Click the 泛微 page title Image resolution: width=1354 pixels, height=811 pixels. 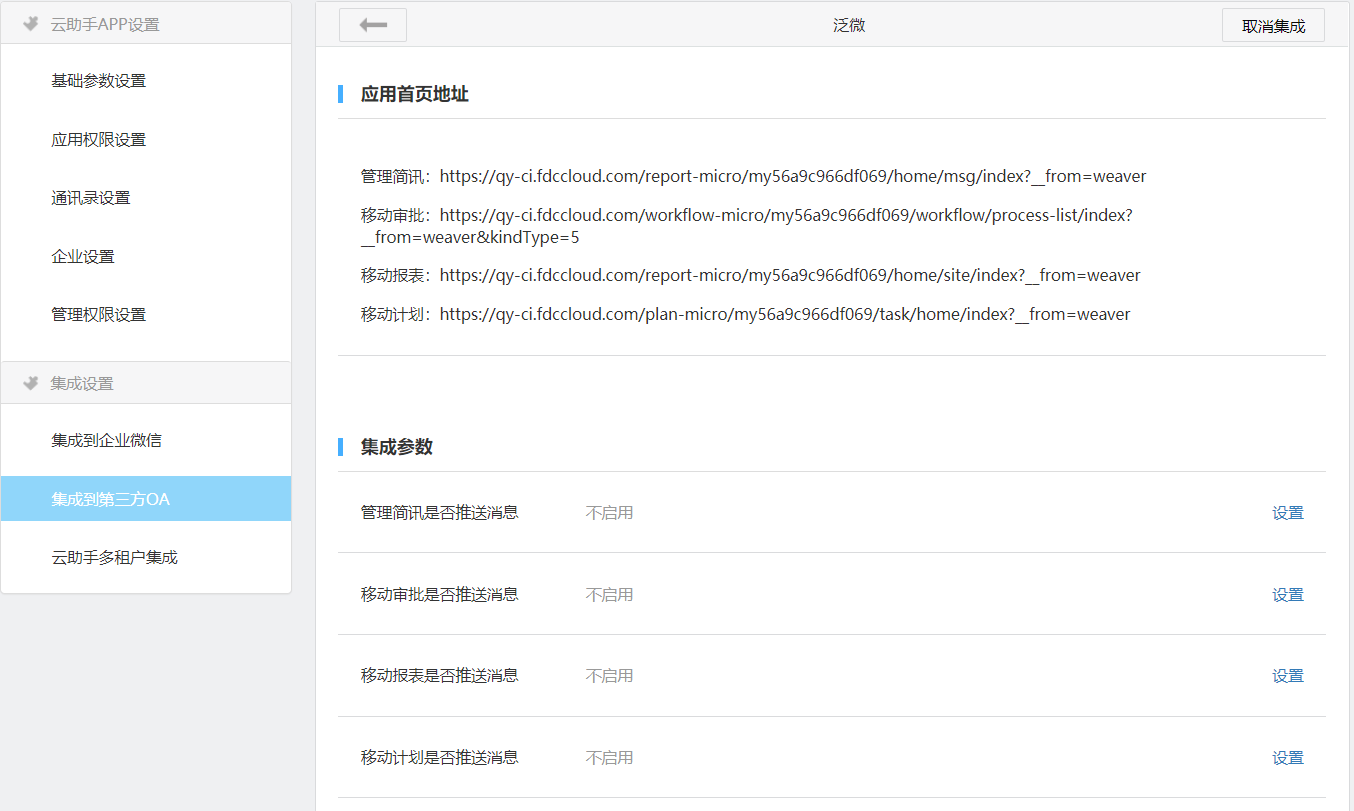click(x=849, y=26)
